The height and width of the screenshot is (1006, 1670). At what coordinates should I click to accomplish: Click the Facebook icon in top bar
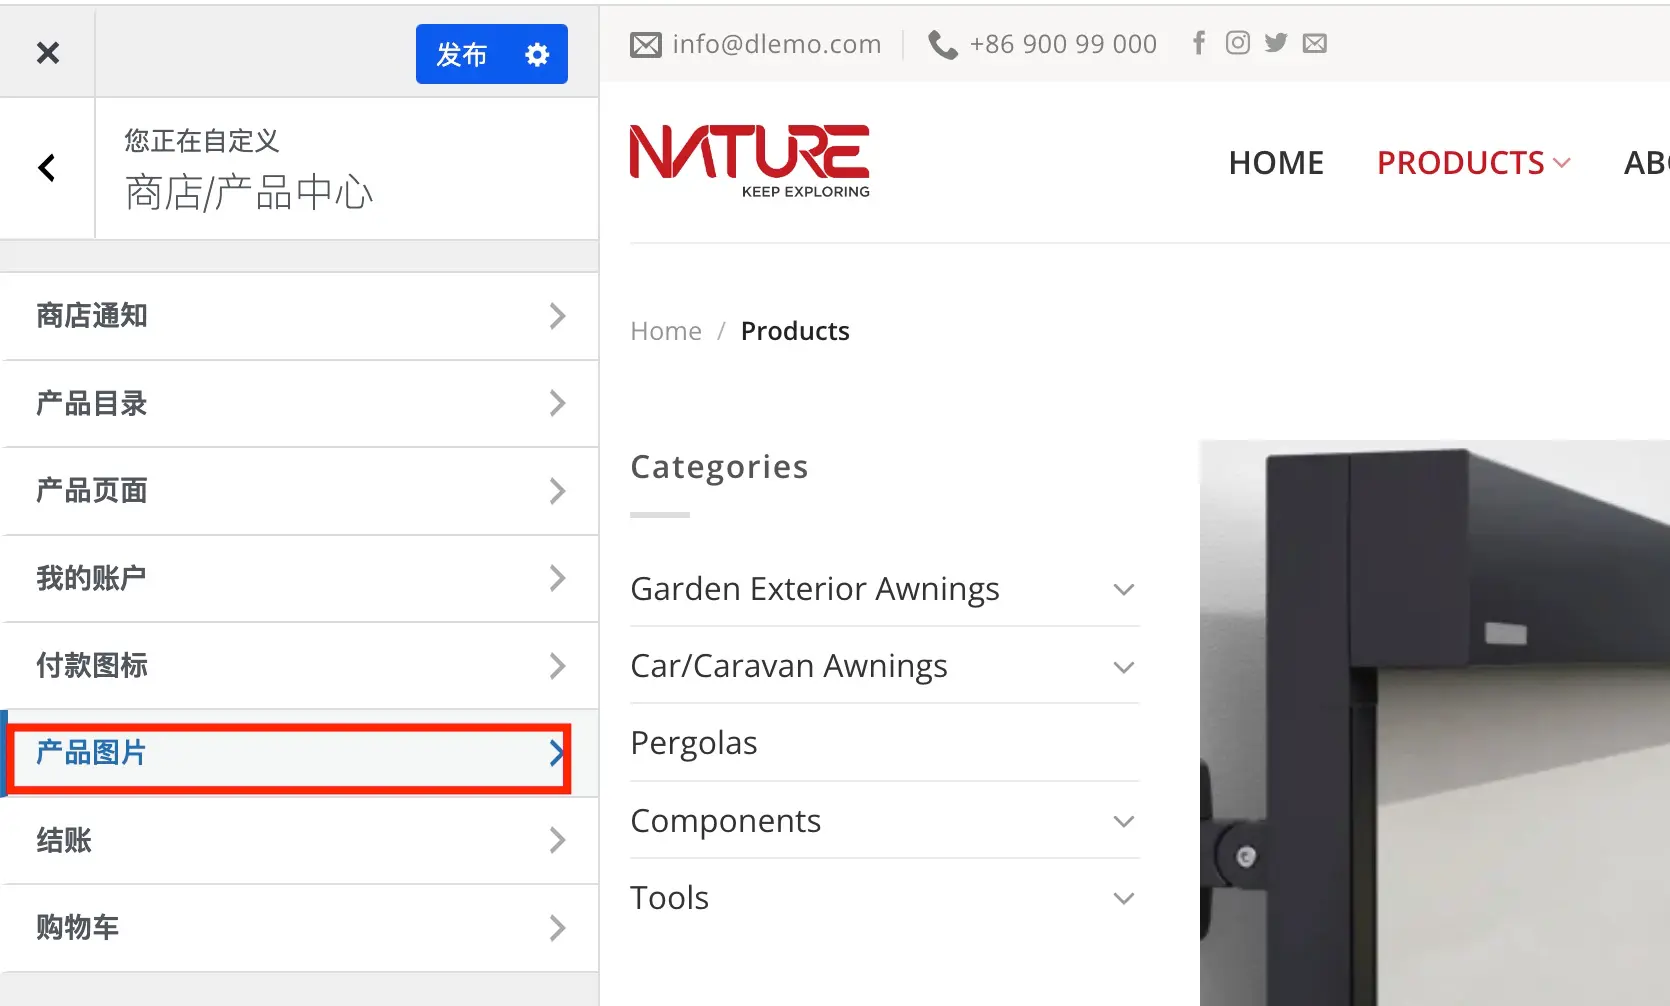pos(1198,43)
